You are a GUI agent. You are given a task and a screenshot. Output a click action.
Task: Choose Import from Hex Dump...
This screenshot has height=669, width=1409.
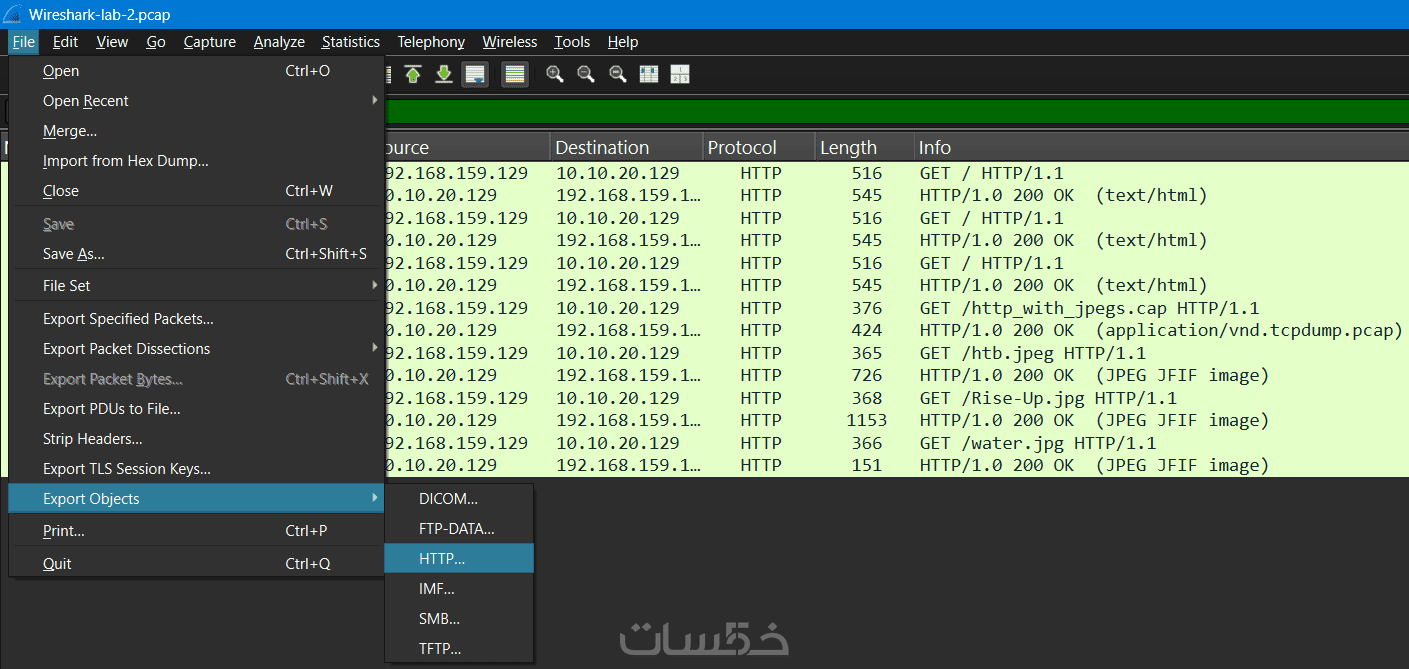click(x=196, y=161)
